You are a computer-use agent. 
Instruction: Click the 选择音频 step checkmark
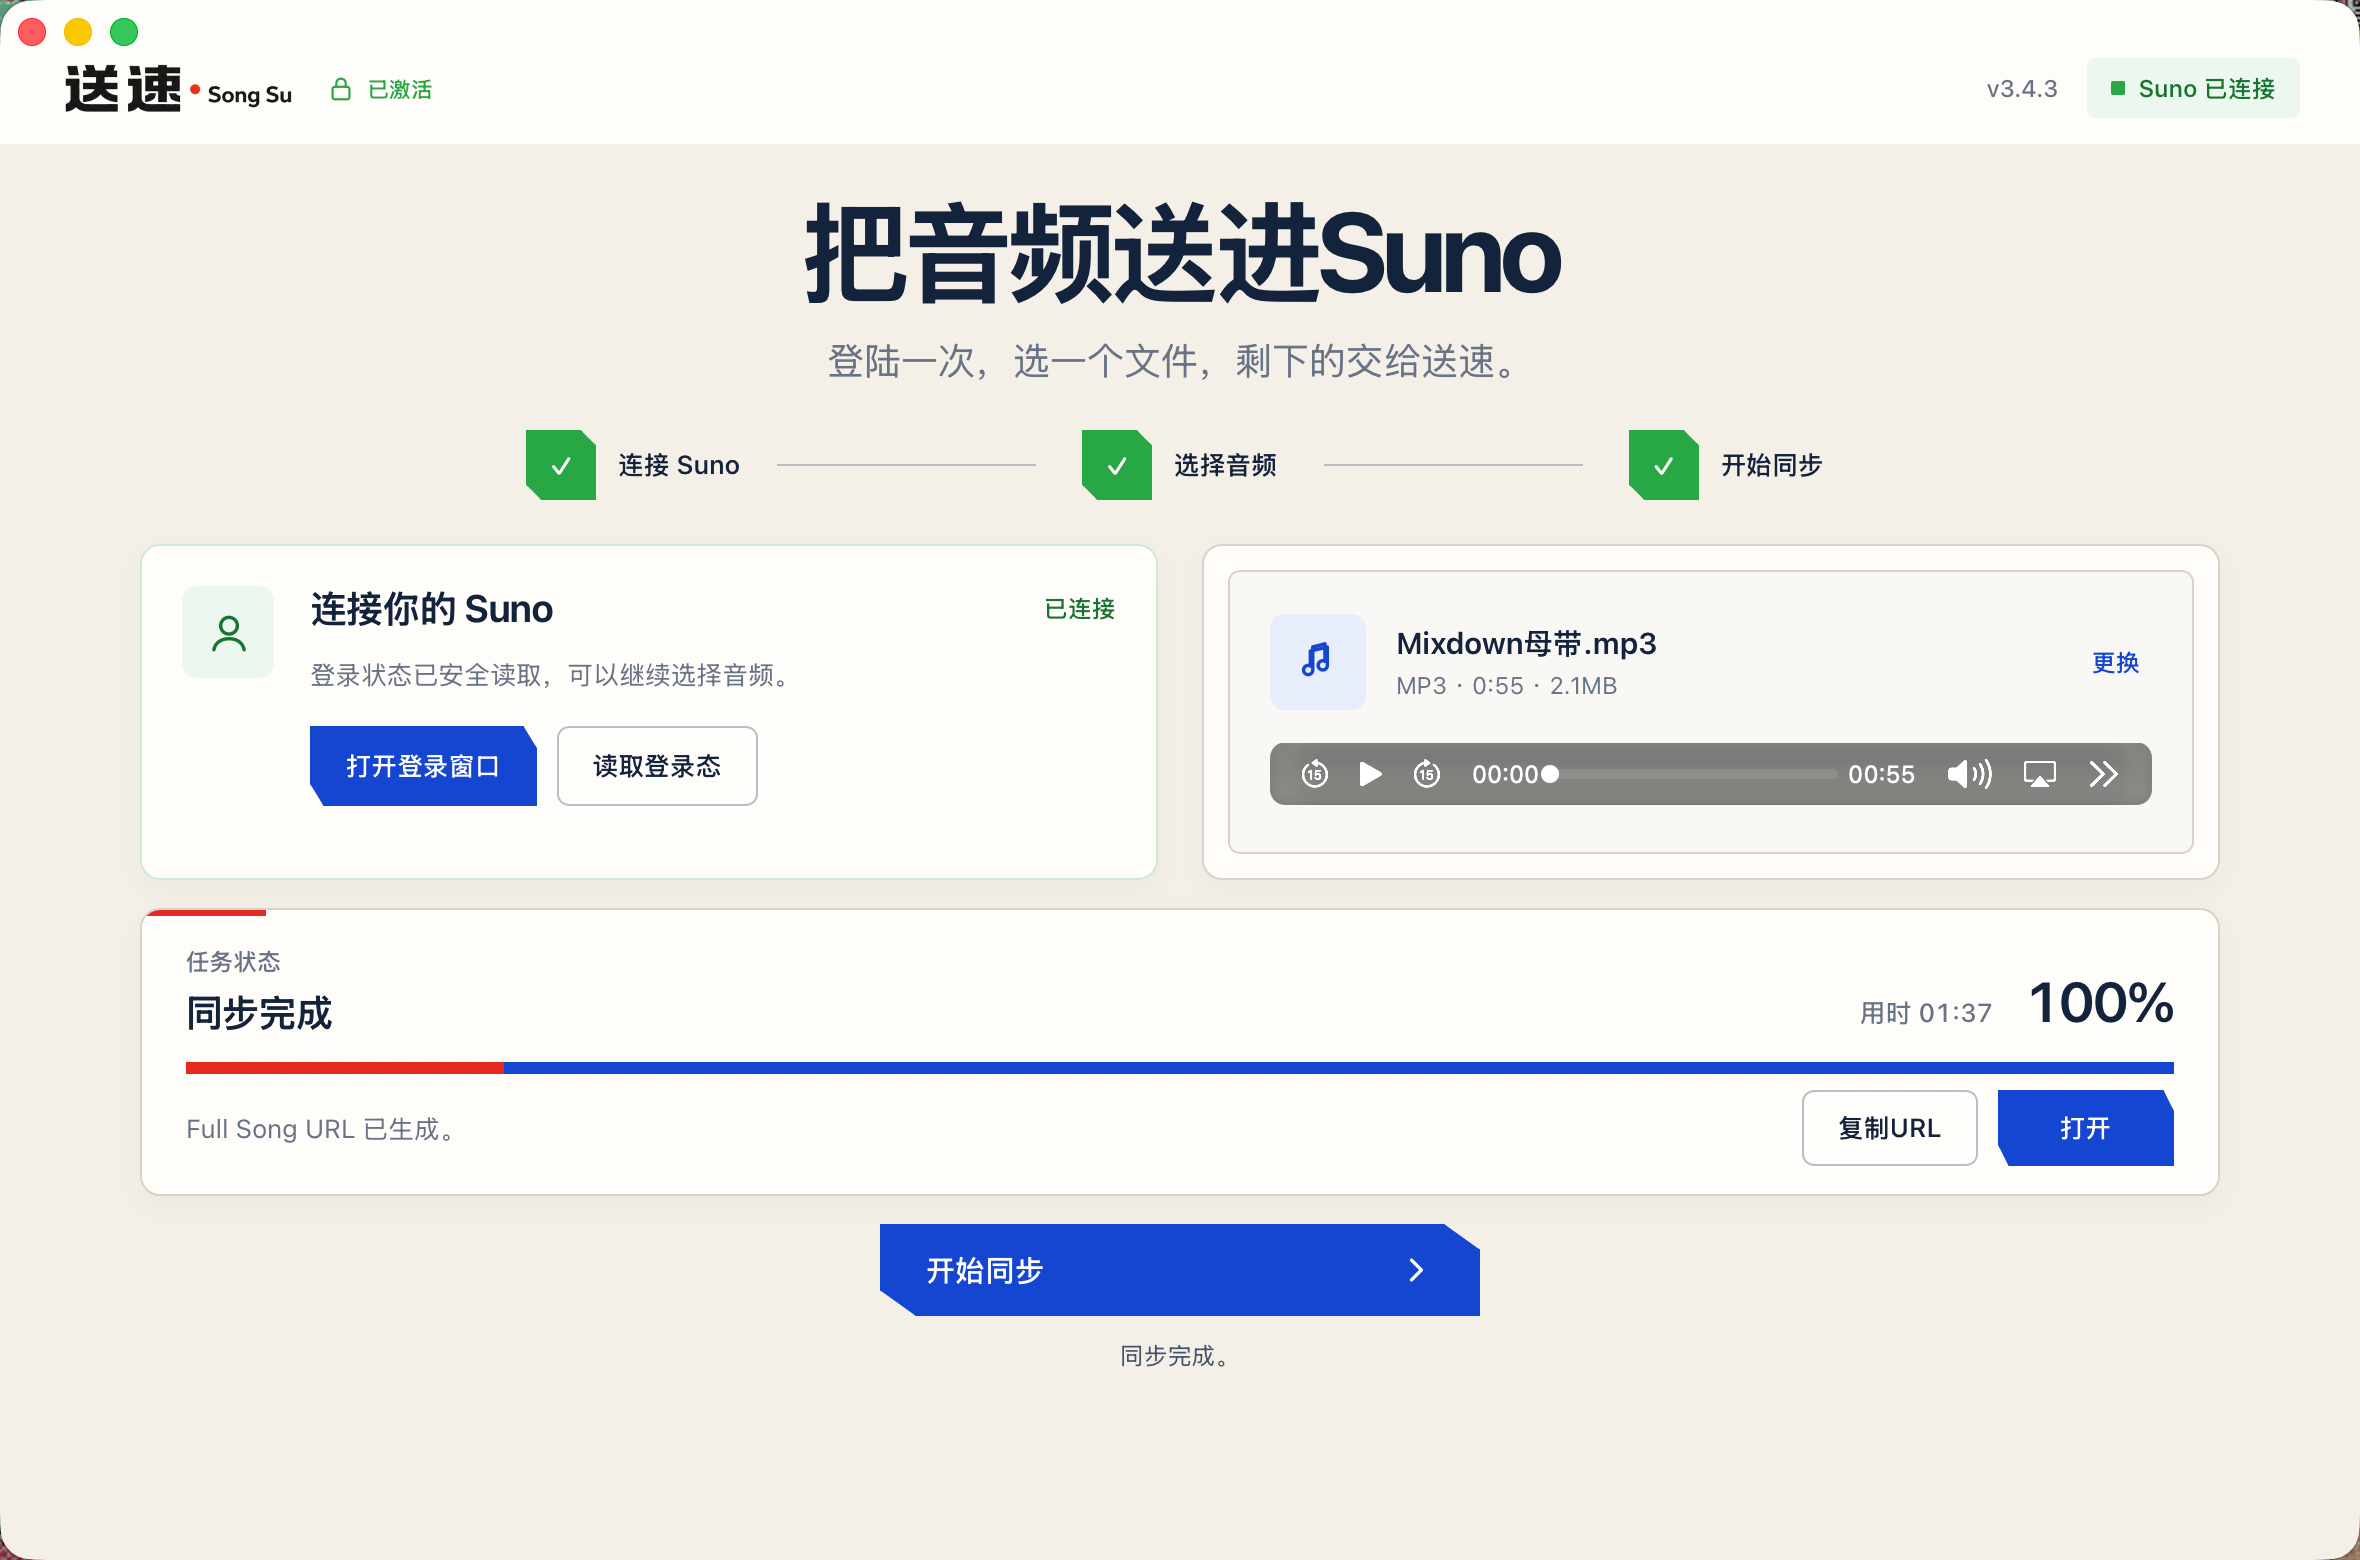pyautogui.click(x=1117, y=465)
